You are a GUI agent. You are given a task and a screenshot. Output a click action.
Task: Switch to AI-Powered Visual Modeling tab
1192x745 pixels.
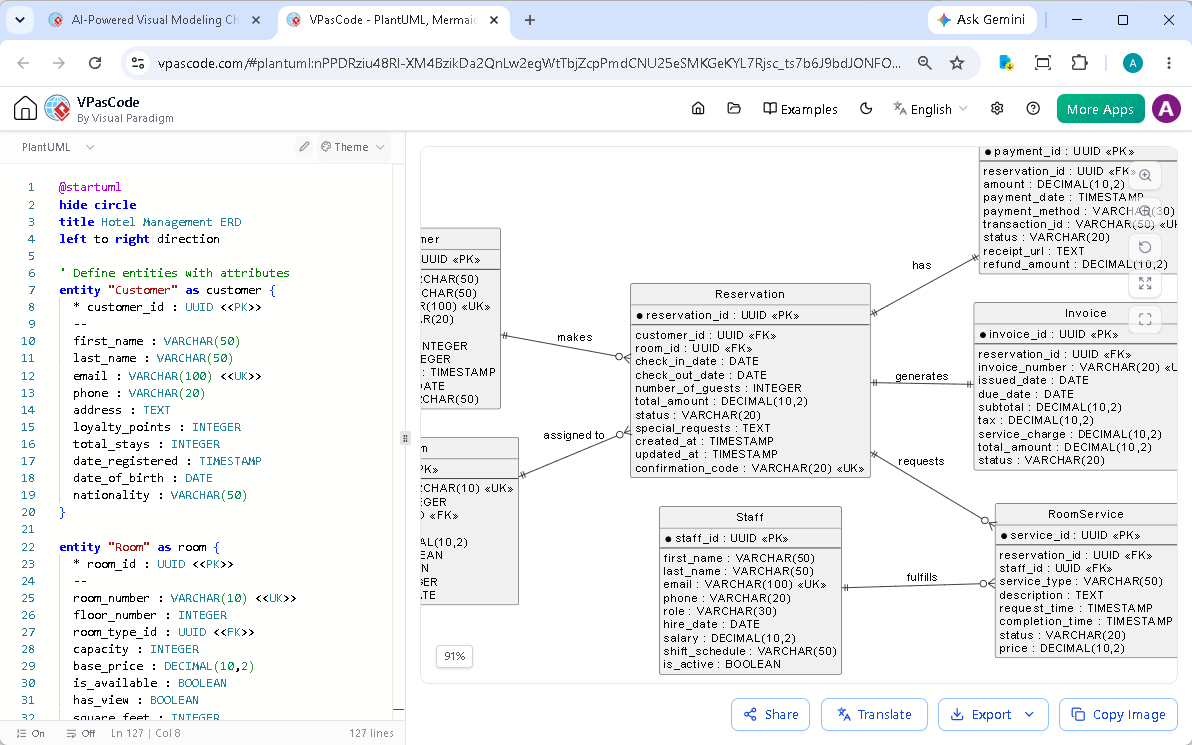coord(154,21)
